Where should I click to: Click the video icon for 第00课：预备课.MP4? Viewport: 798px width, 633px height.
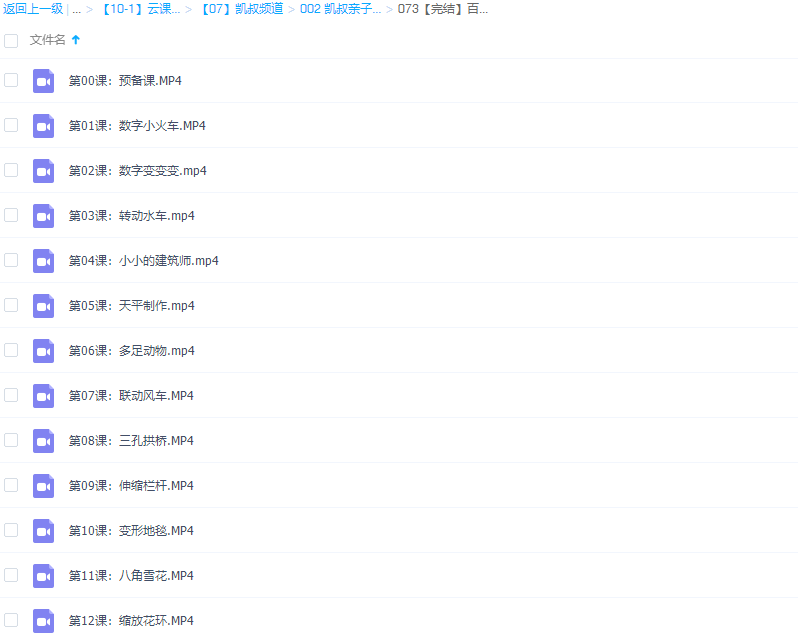coord(43,81)
